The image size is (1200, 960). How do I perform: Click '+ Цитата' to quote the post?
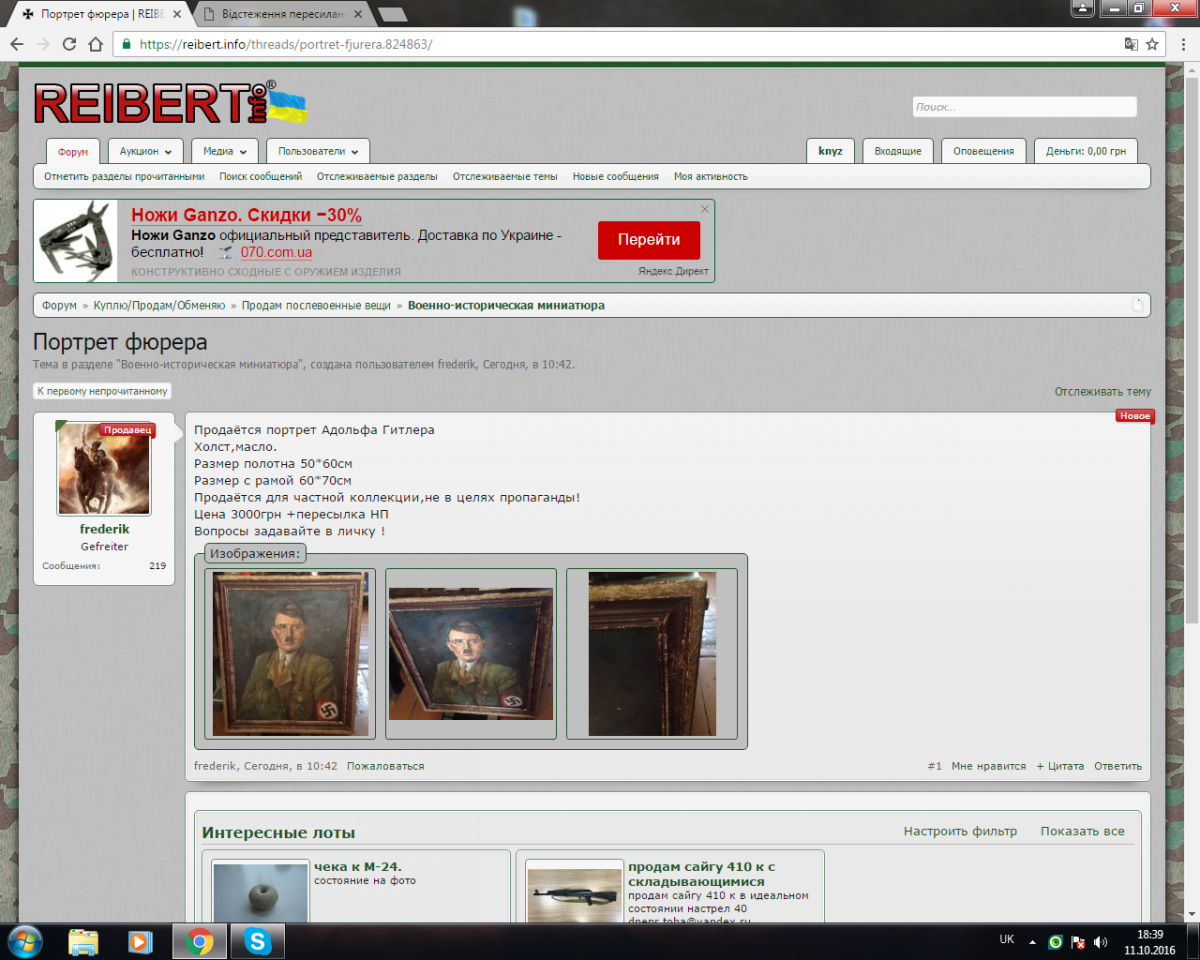(x=1060, y=766)
